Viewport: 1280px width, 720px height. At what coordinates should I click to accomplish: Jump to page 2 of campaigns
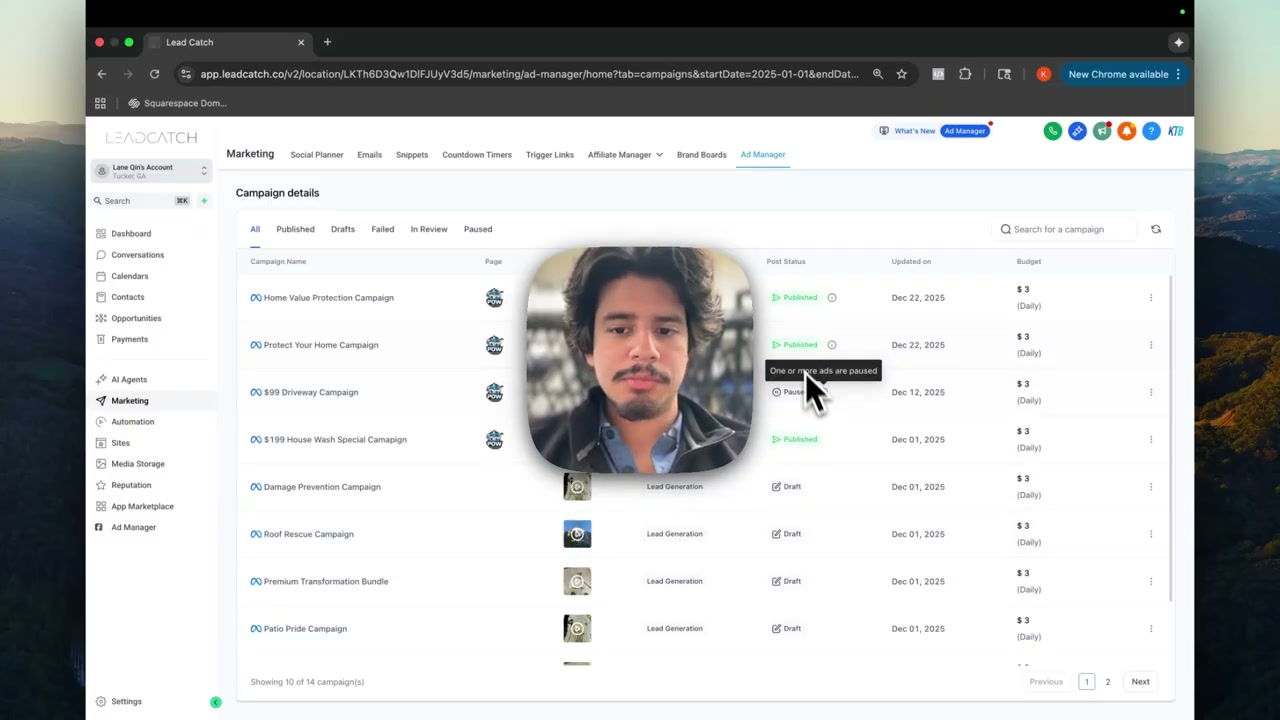click(1108, 682)
